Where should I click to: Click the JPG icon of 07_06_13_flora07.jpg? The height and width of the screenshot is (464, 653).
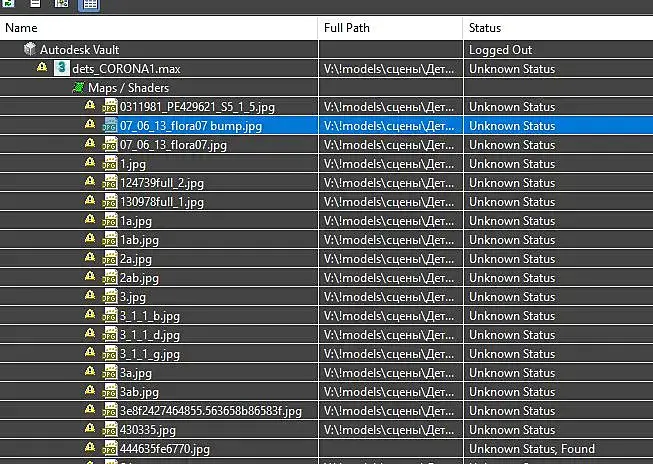110,145
